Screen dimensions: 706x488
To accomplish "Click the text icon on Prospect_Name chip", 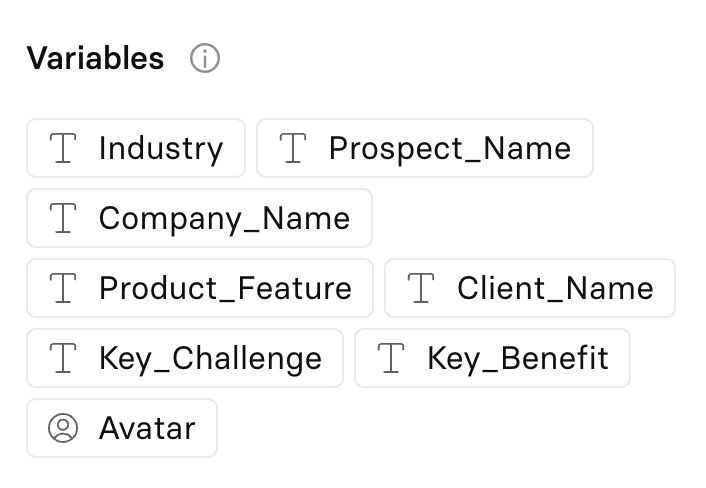I will [x=293, y=148].
